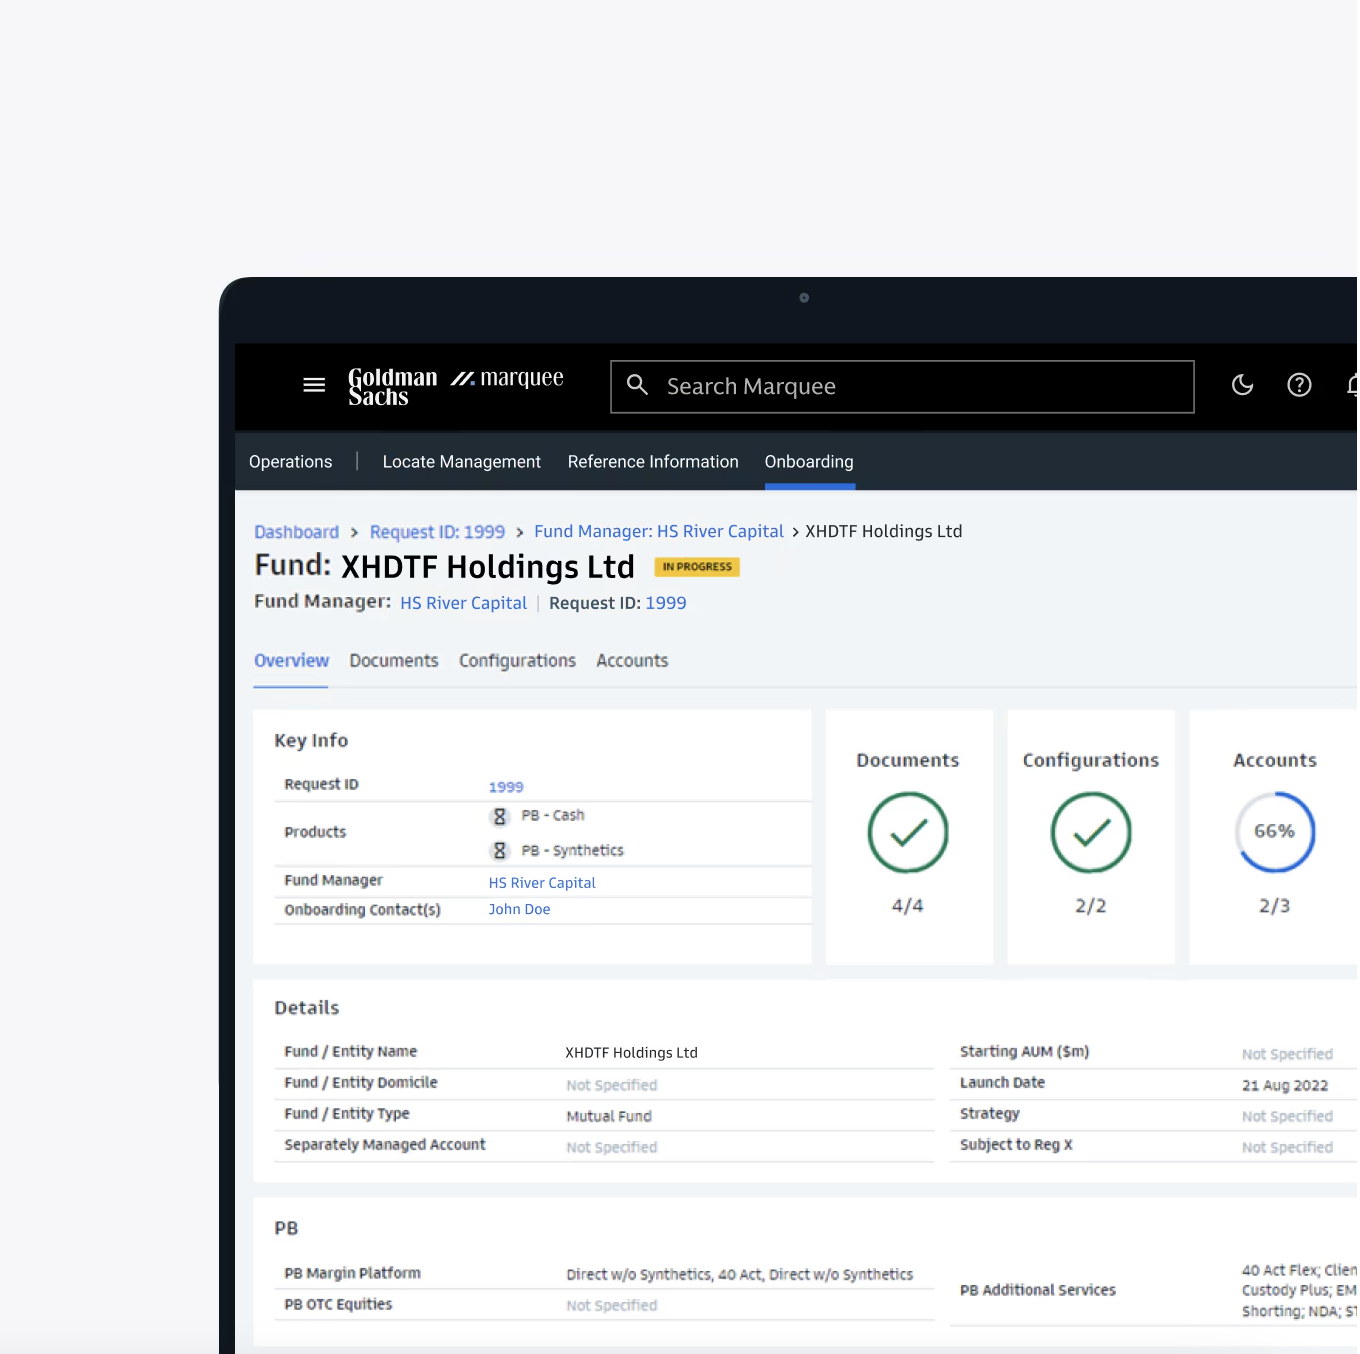This screenshot has width=1360, height=1354.
Task: Click the Documents summary card title
Action: [908, 760]
